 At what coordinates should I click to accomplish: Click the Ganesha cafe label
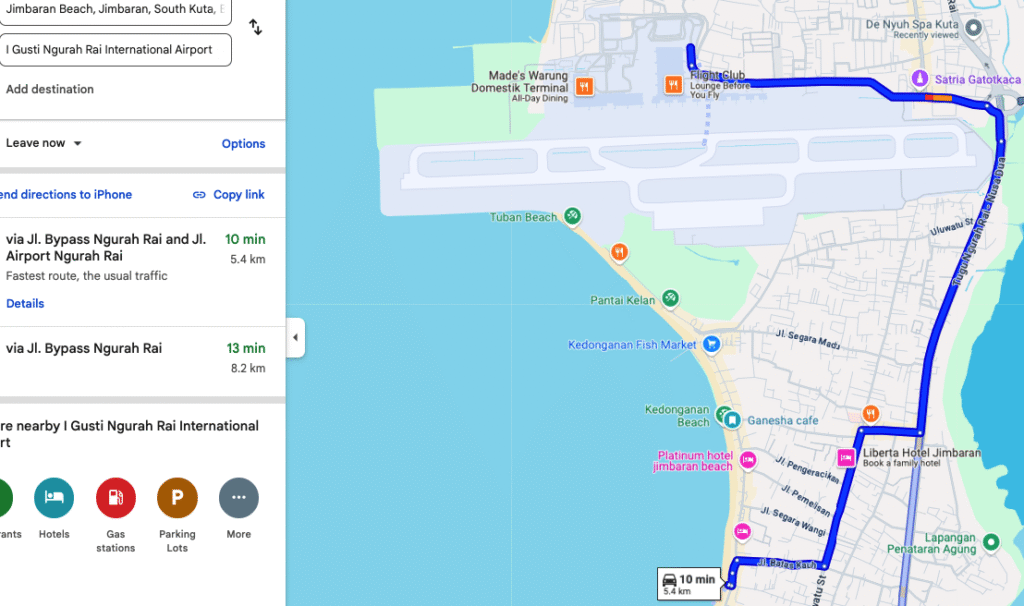782,421
